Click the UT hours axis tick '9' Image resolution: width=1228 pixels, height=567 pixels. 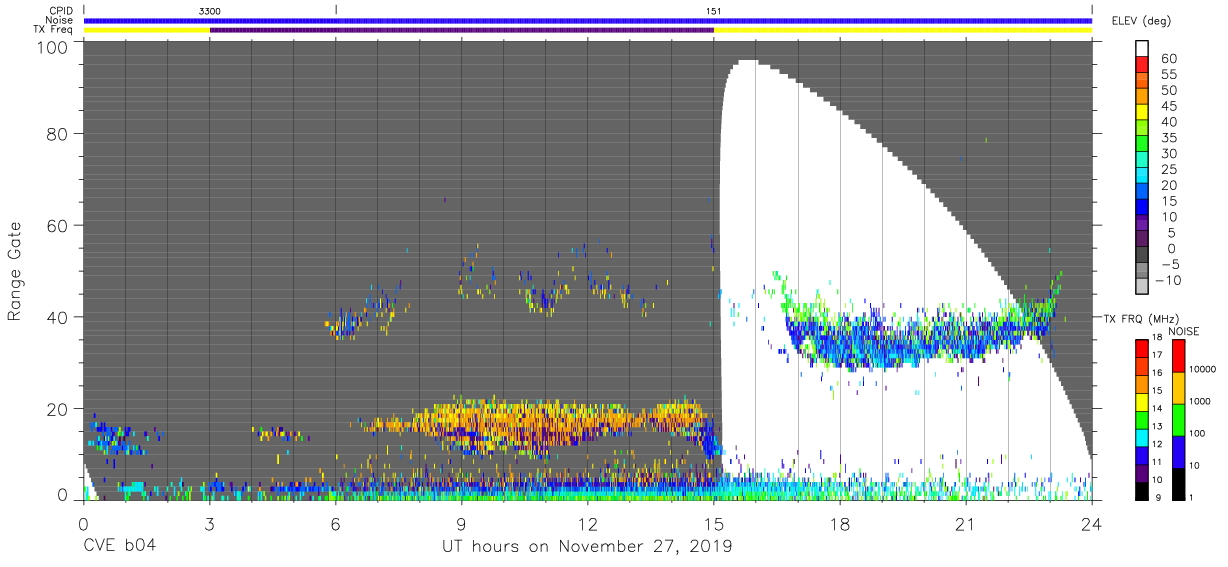point(461,523)
